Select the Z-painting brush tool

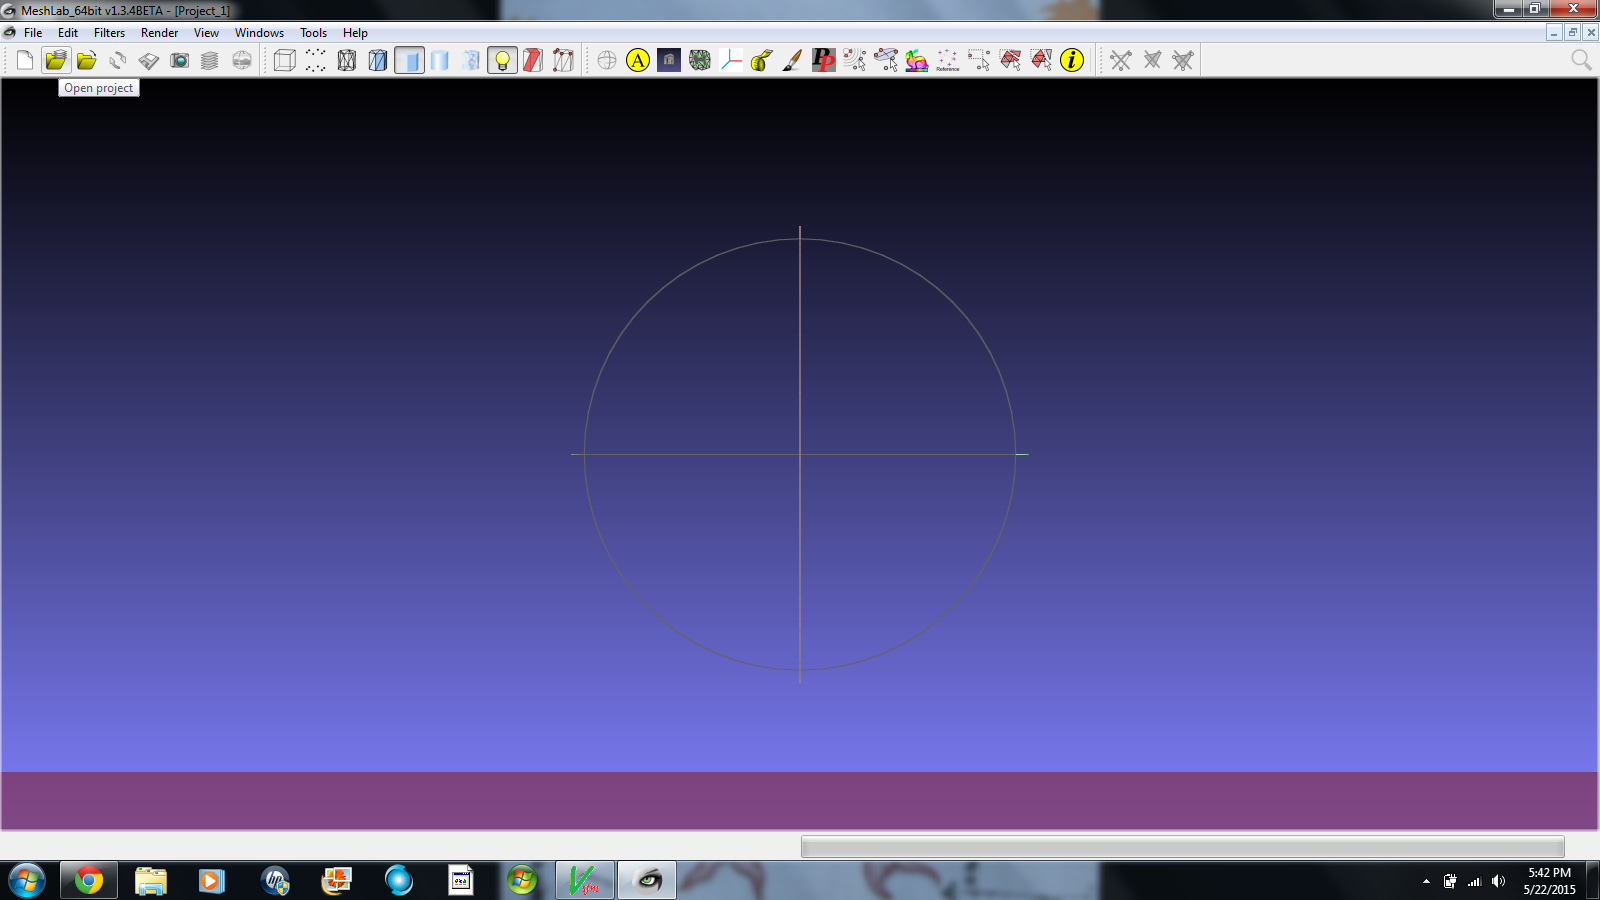[x=793, y=60]
